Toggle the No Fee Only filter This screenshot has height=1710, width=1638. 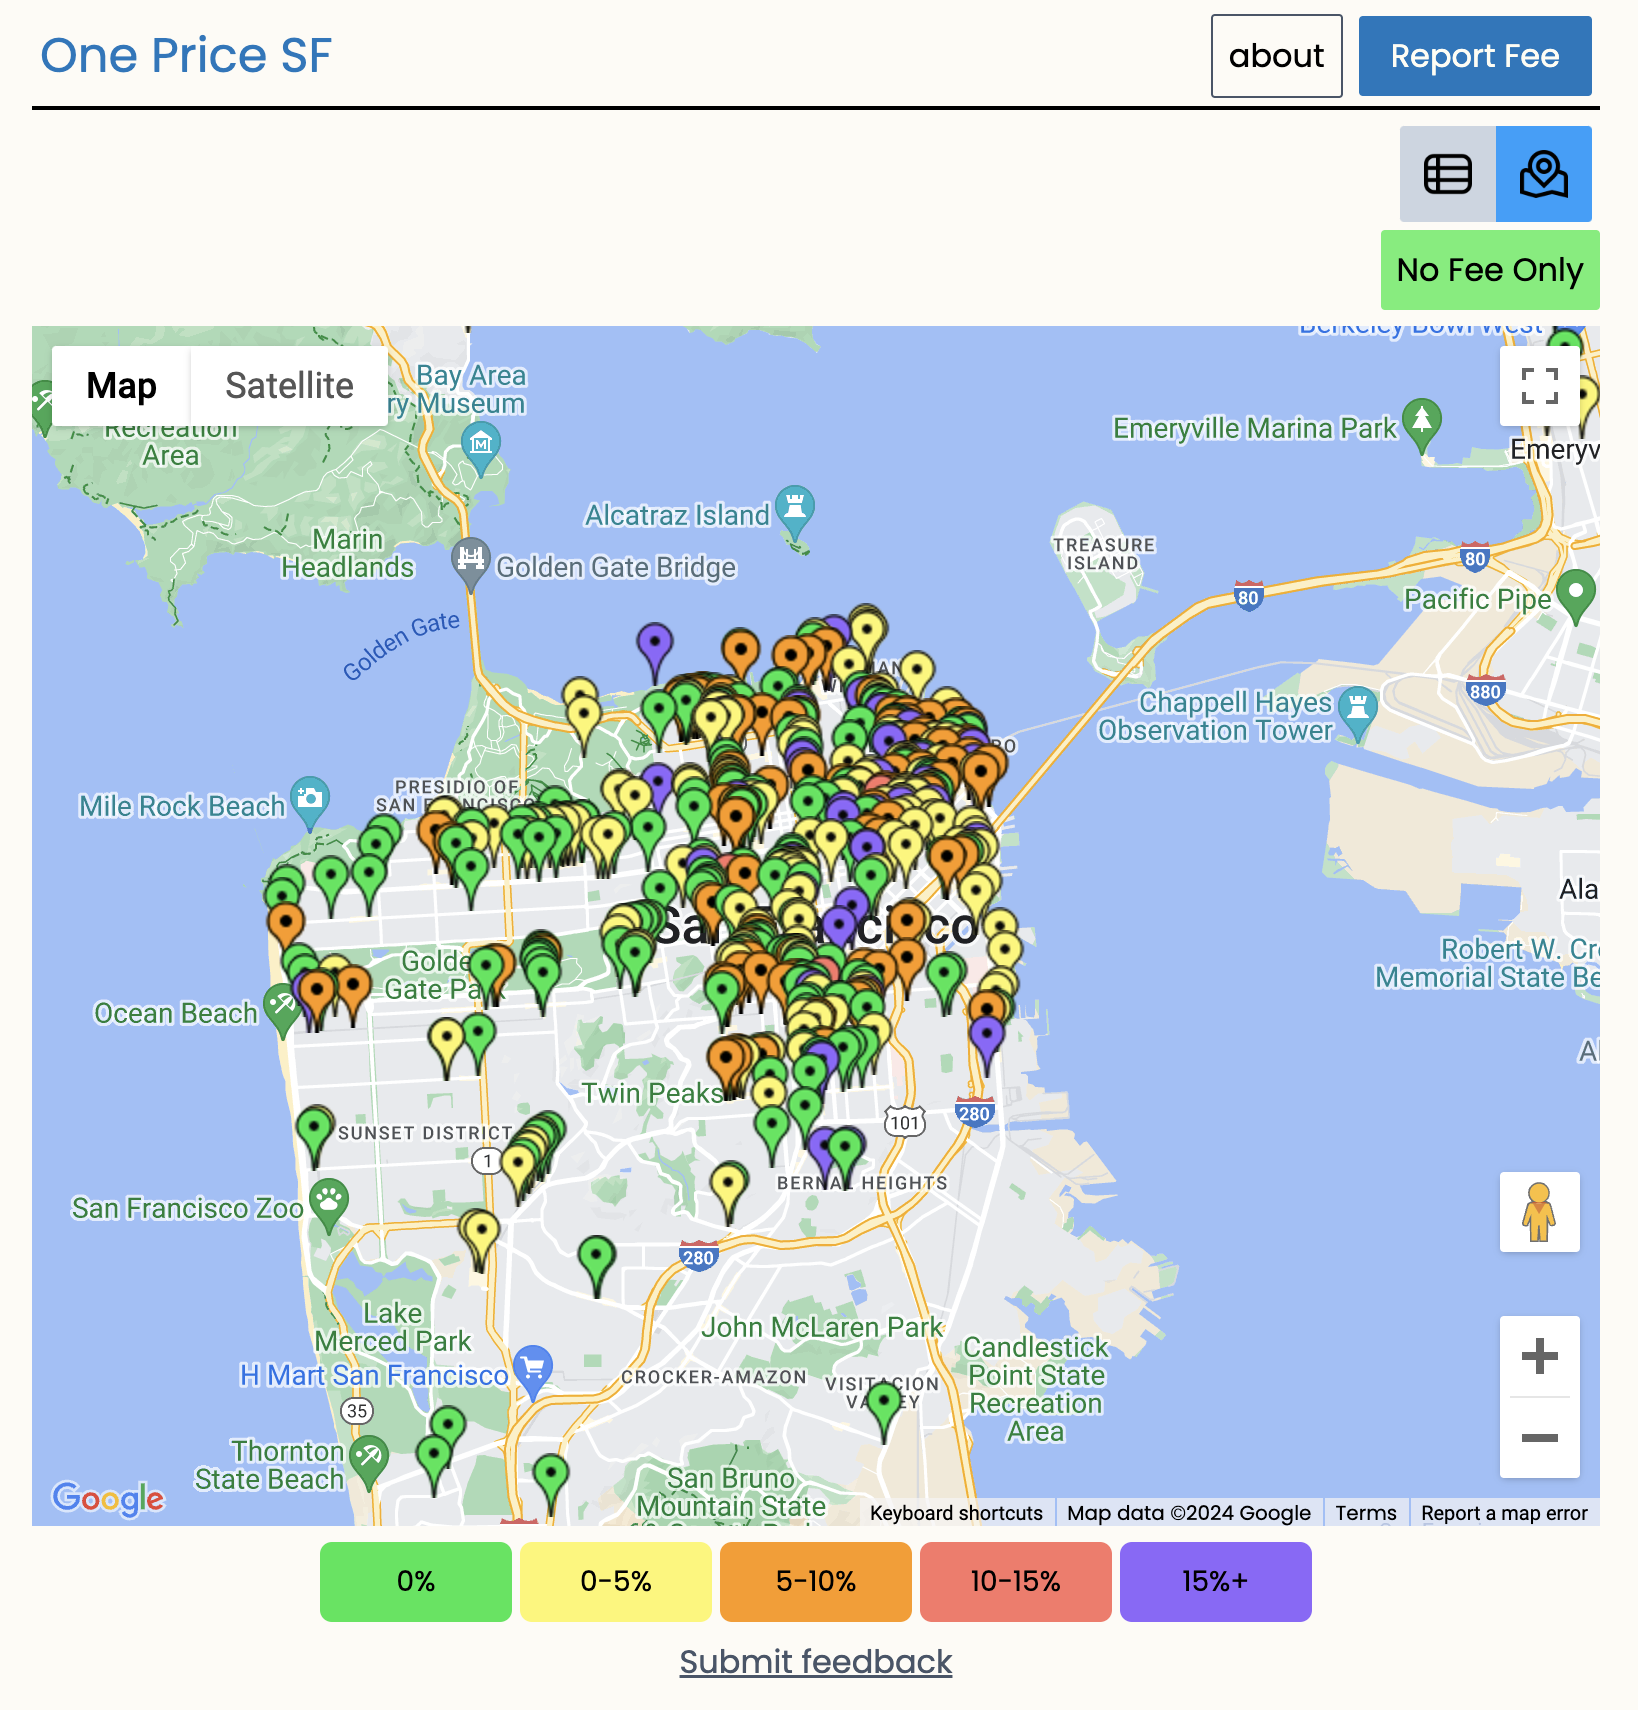pos(1490,270)
